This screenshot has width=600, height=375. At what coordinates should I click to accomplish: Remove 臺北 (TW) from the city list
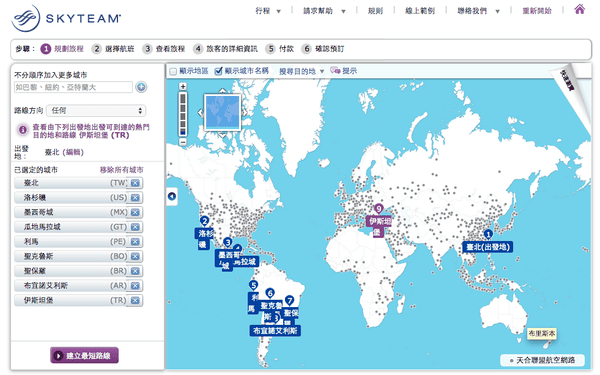pyautogui.click(x=135, y=183)
